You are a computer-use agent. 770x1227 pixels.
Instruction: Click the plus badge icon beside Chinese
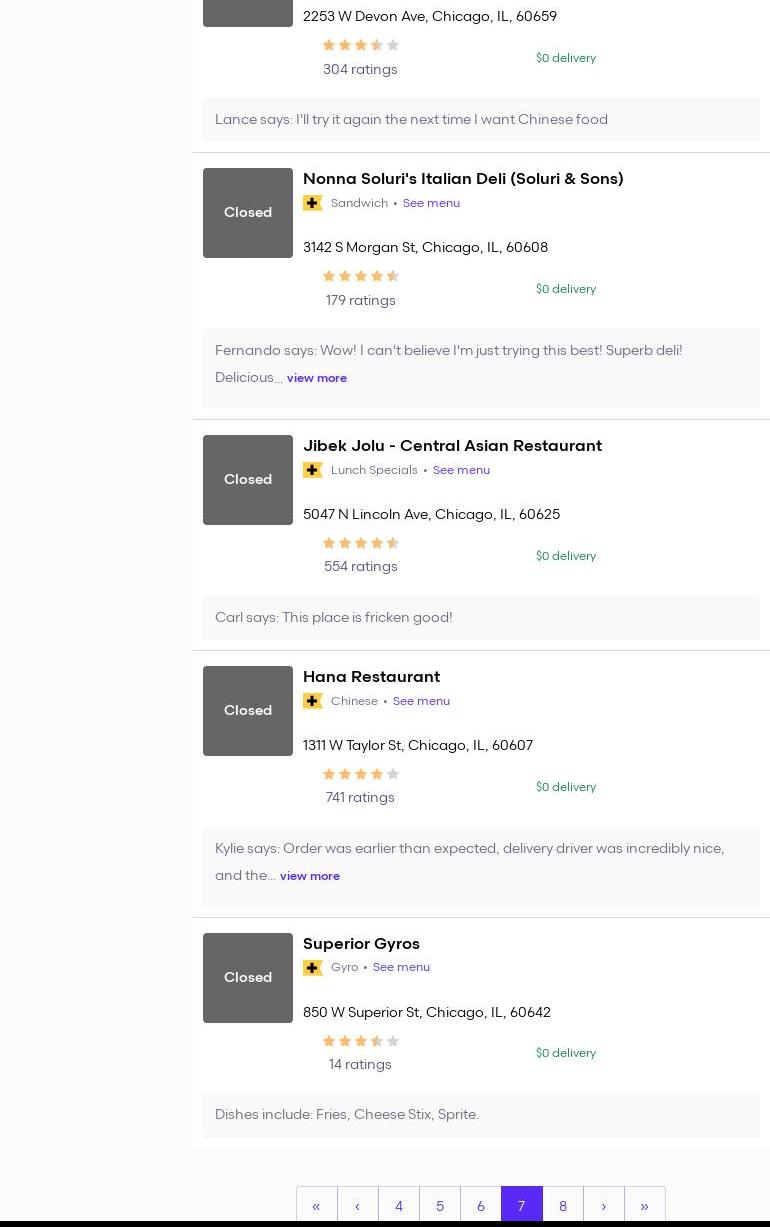pyautogui.click(x=313, y=701)
